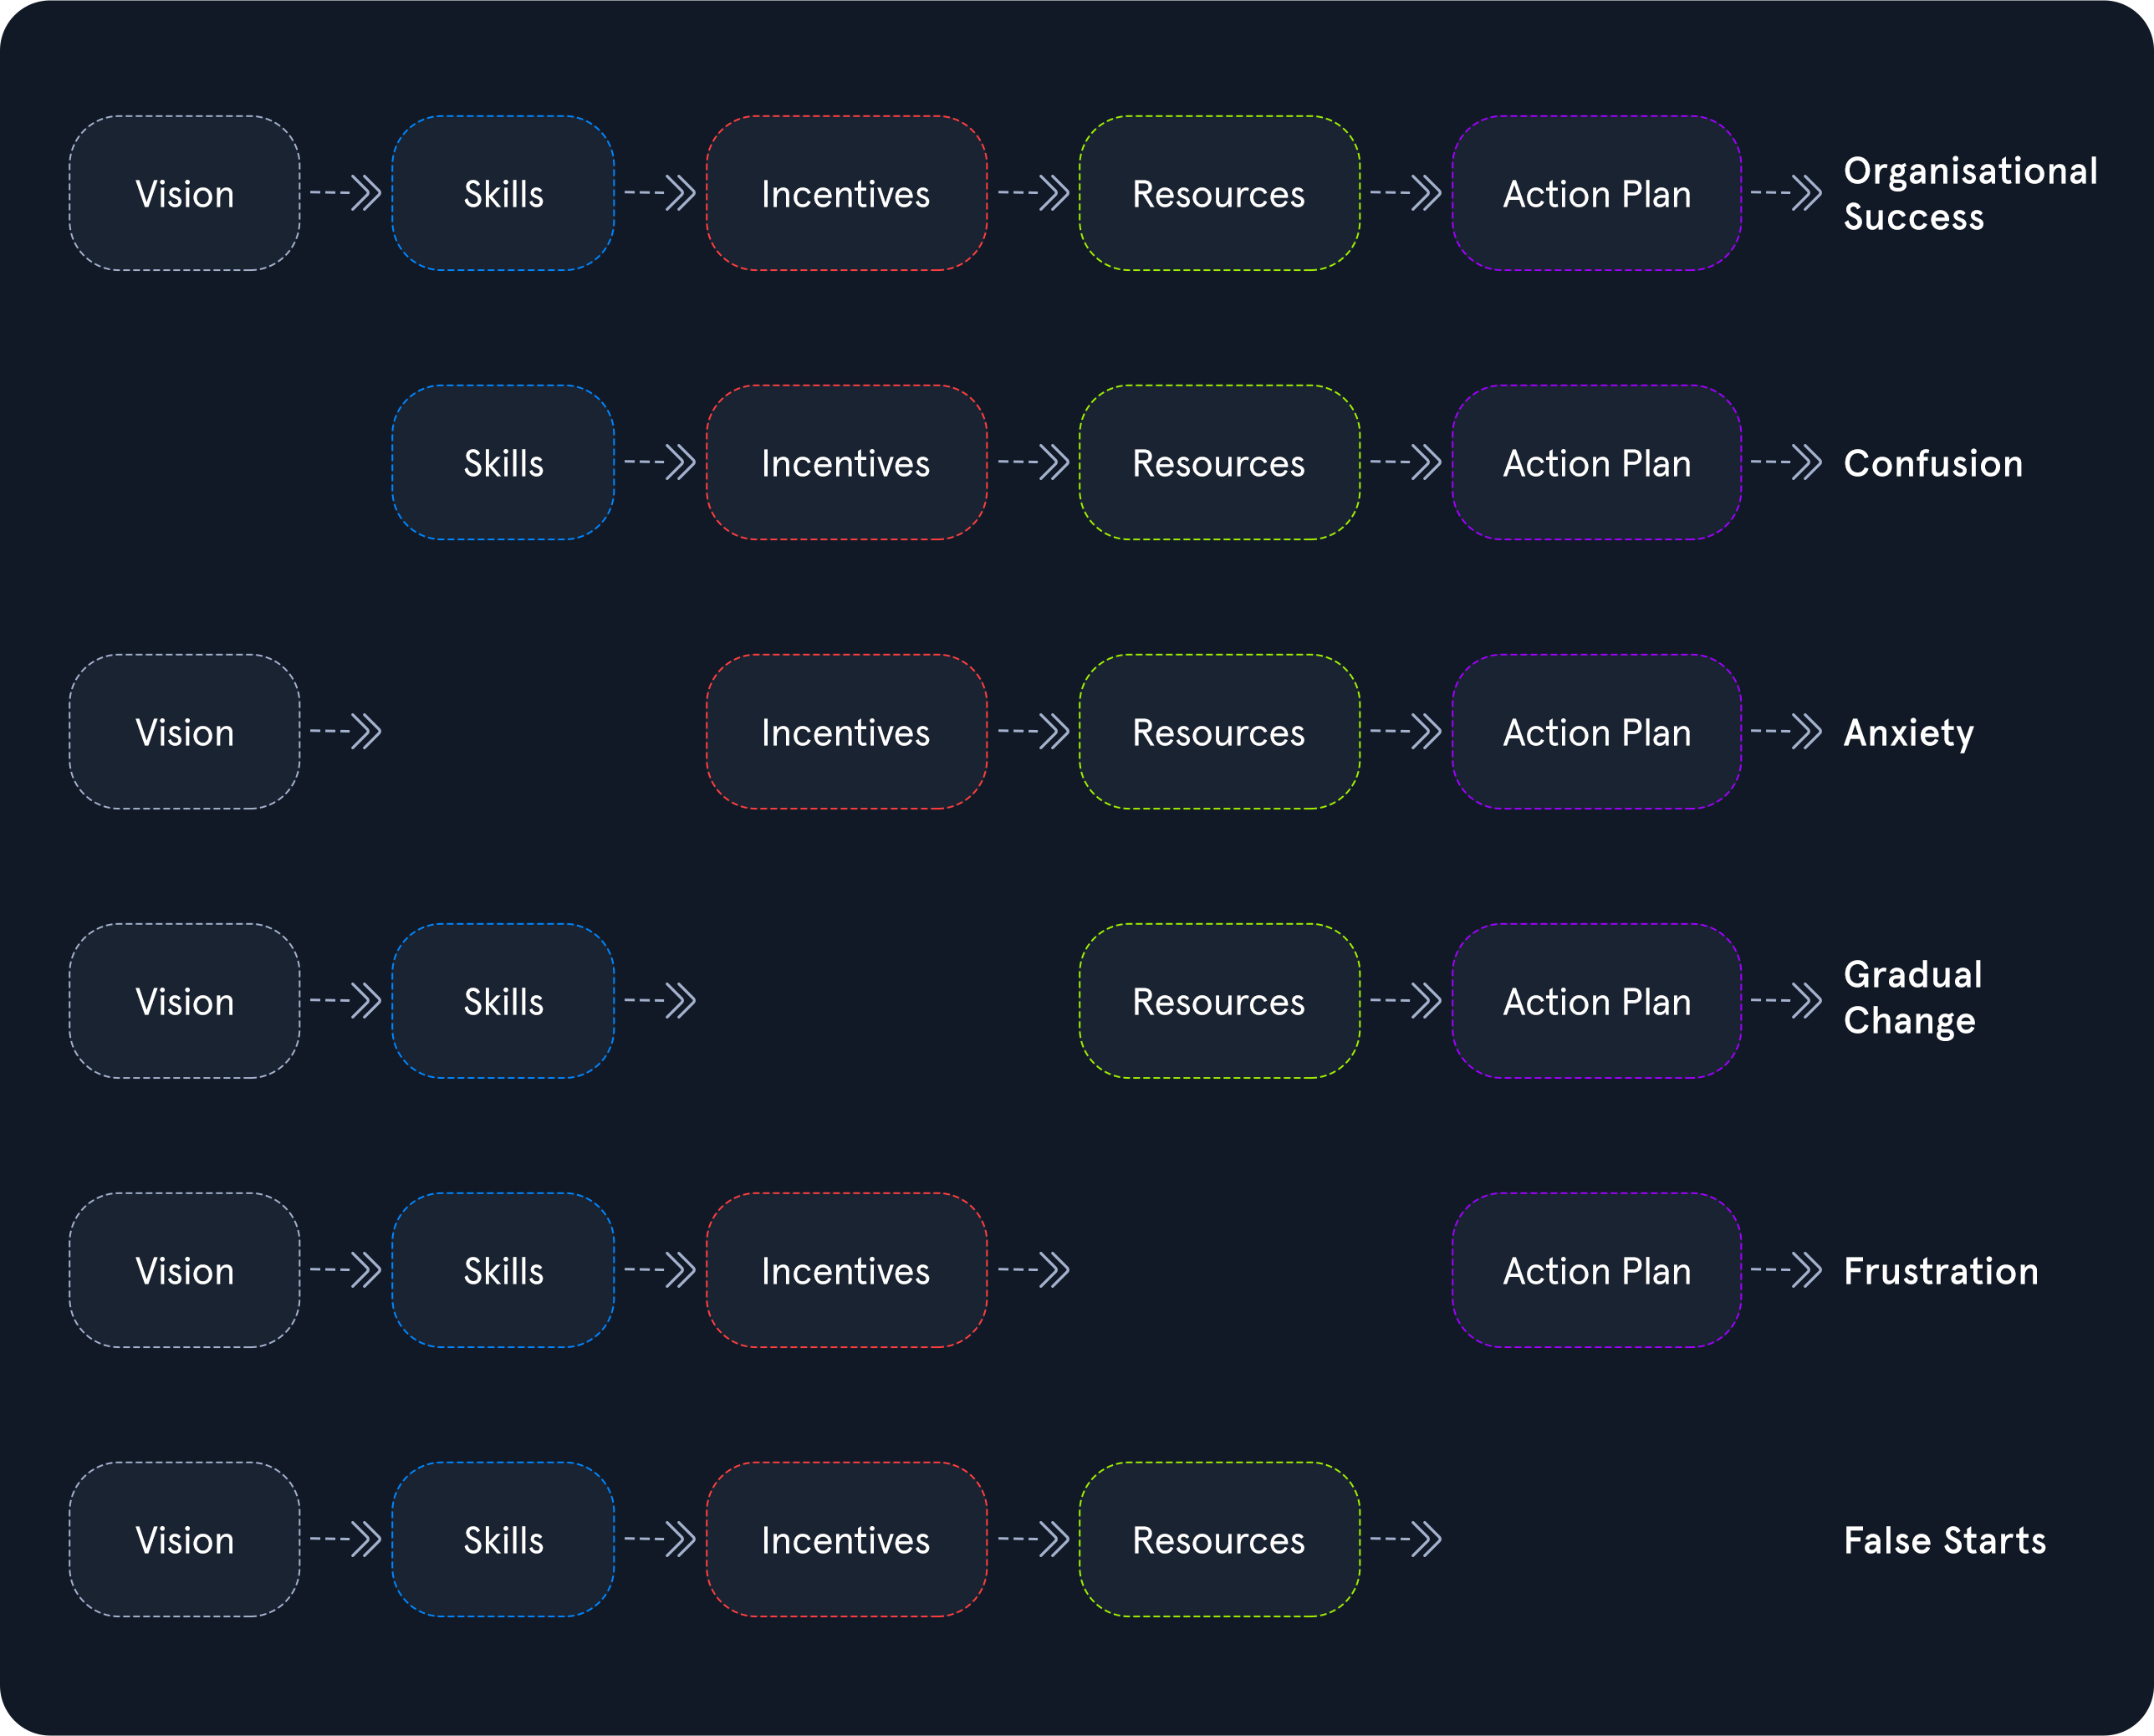Click the Organisational Success label
This screenshot has height=1736, width=2154.
tap(1970, 194)
